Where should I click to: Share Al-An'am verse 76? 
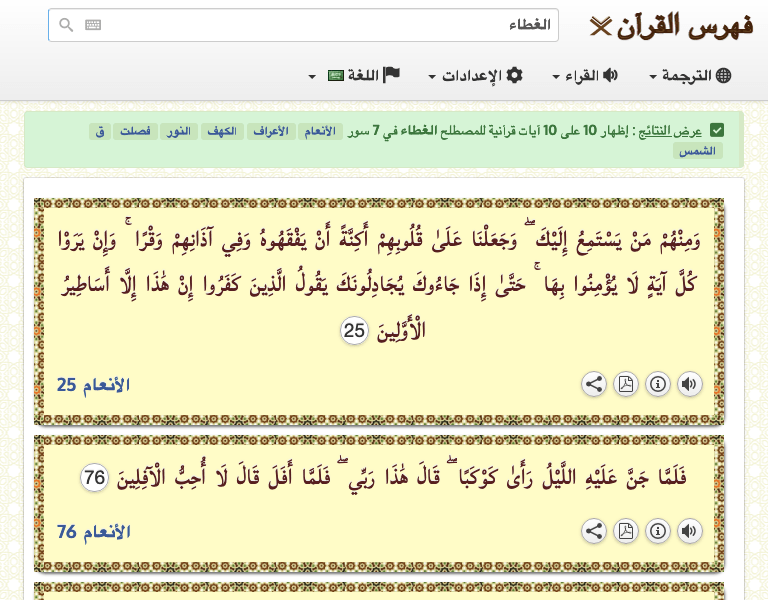tap(594, 531)
